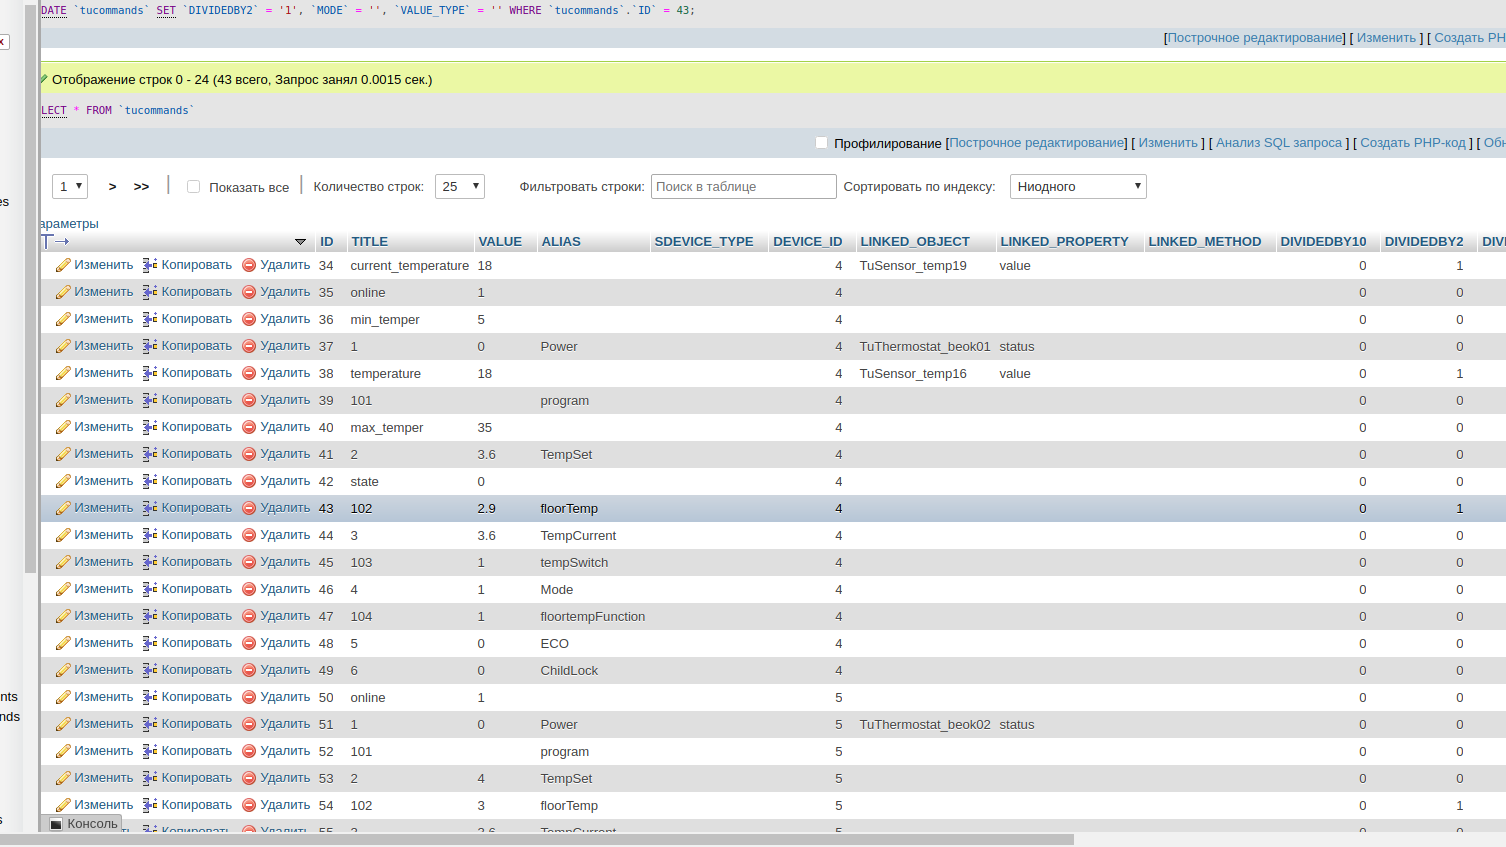Open the options triangle dropdown in table header
This screenshot has width=1506, height=847.
(300, 242)
